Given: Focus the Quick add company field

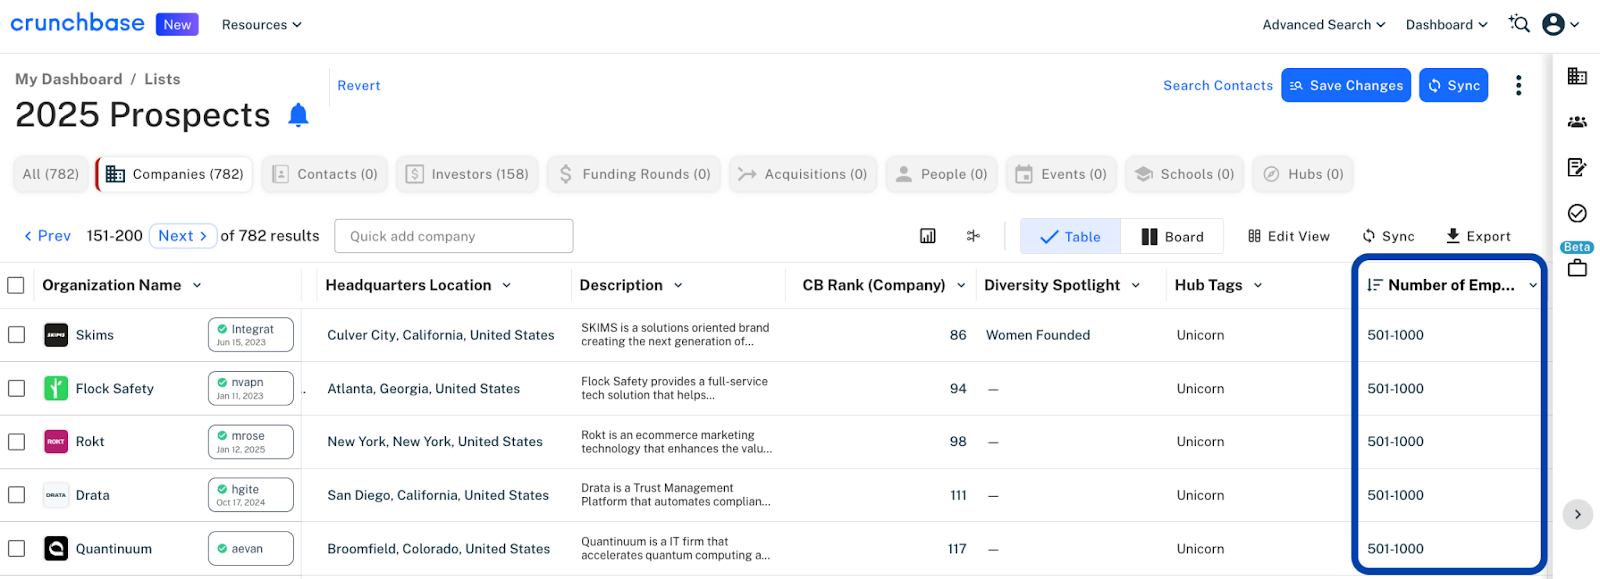Looking at the screenshot, I should pos(454,236).
